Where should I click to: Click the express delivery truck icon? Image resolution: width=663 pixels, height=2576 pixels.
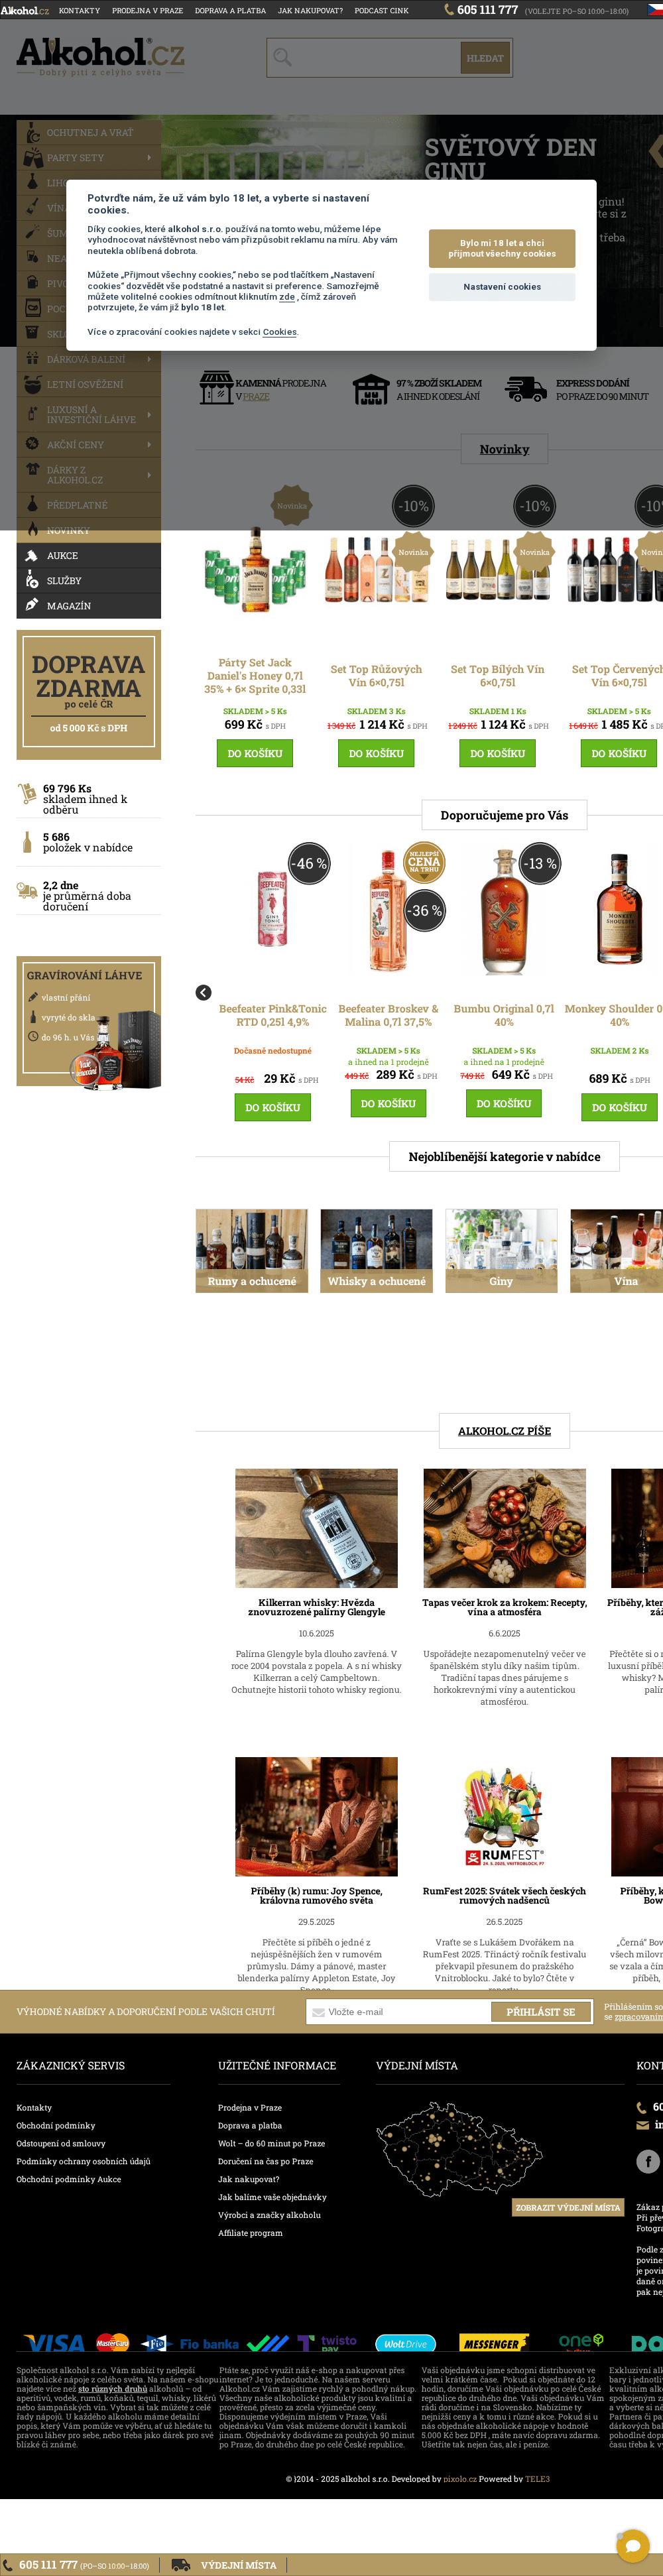pos(524,389)
